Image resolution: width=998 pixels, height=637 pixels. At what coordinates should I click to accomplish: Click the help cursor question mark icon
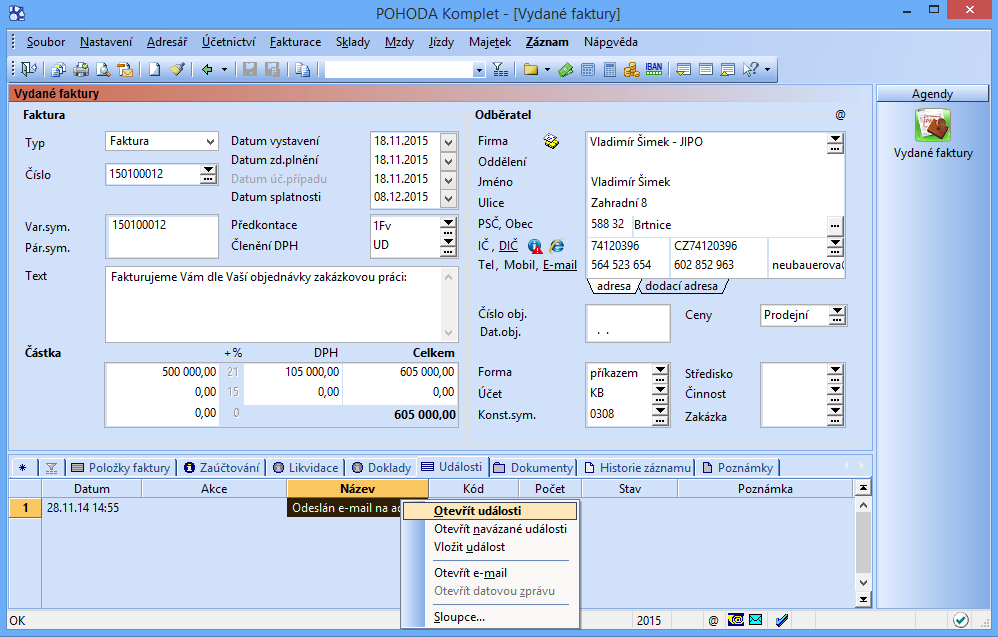[x=751, y=69]
